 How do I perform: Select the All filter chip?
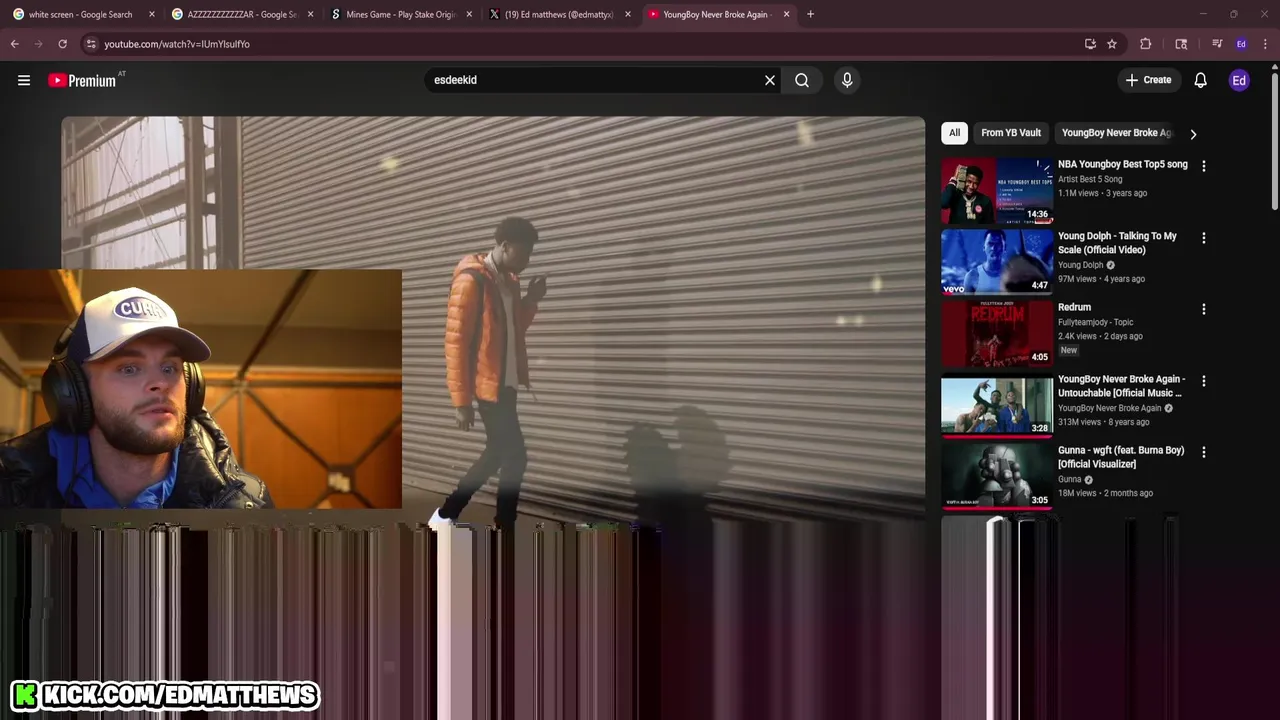point(954,132)
